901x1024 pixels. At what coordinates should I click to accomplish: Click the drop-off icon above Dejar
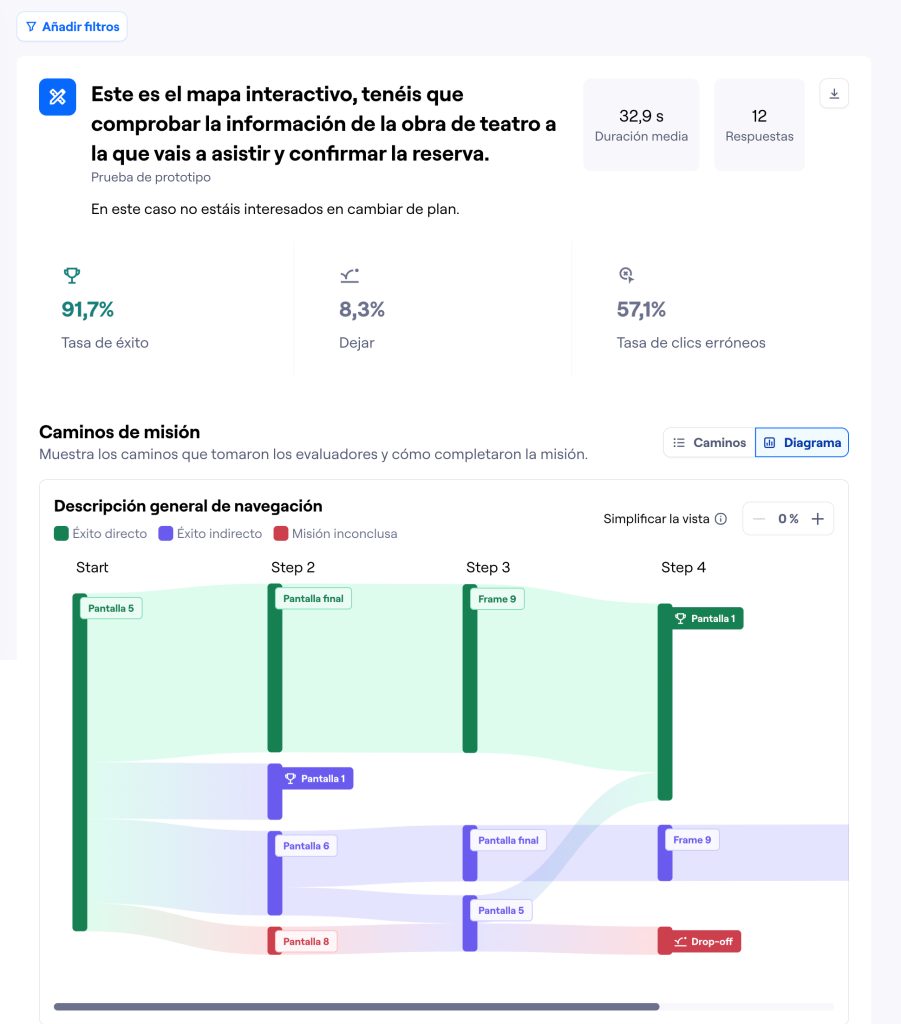[349, 275]
